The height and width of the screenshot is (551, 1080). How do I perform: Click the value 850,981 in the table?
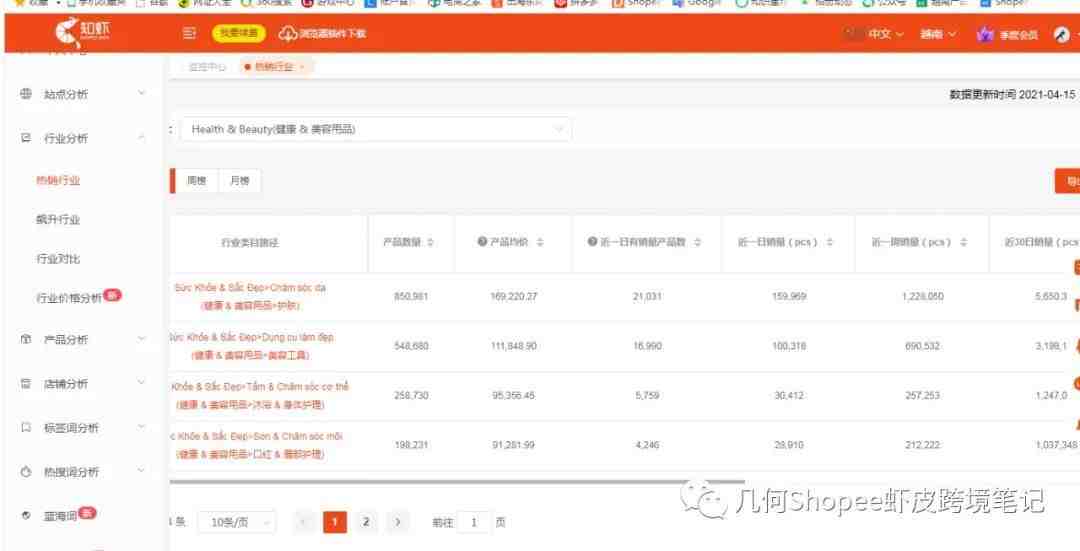(x=411, y=296)
